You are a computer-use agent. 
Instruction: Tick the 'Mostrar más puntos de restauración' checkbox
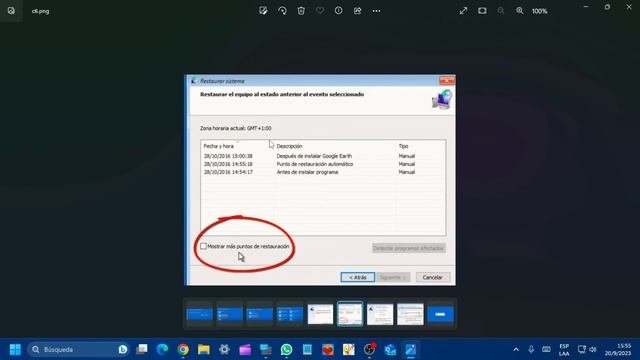tap(203, 246)
